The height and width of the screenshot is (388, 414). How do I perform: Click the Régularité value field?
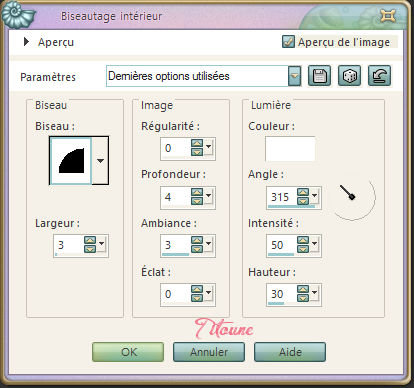[x=176, y=148]
